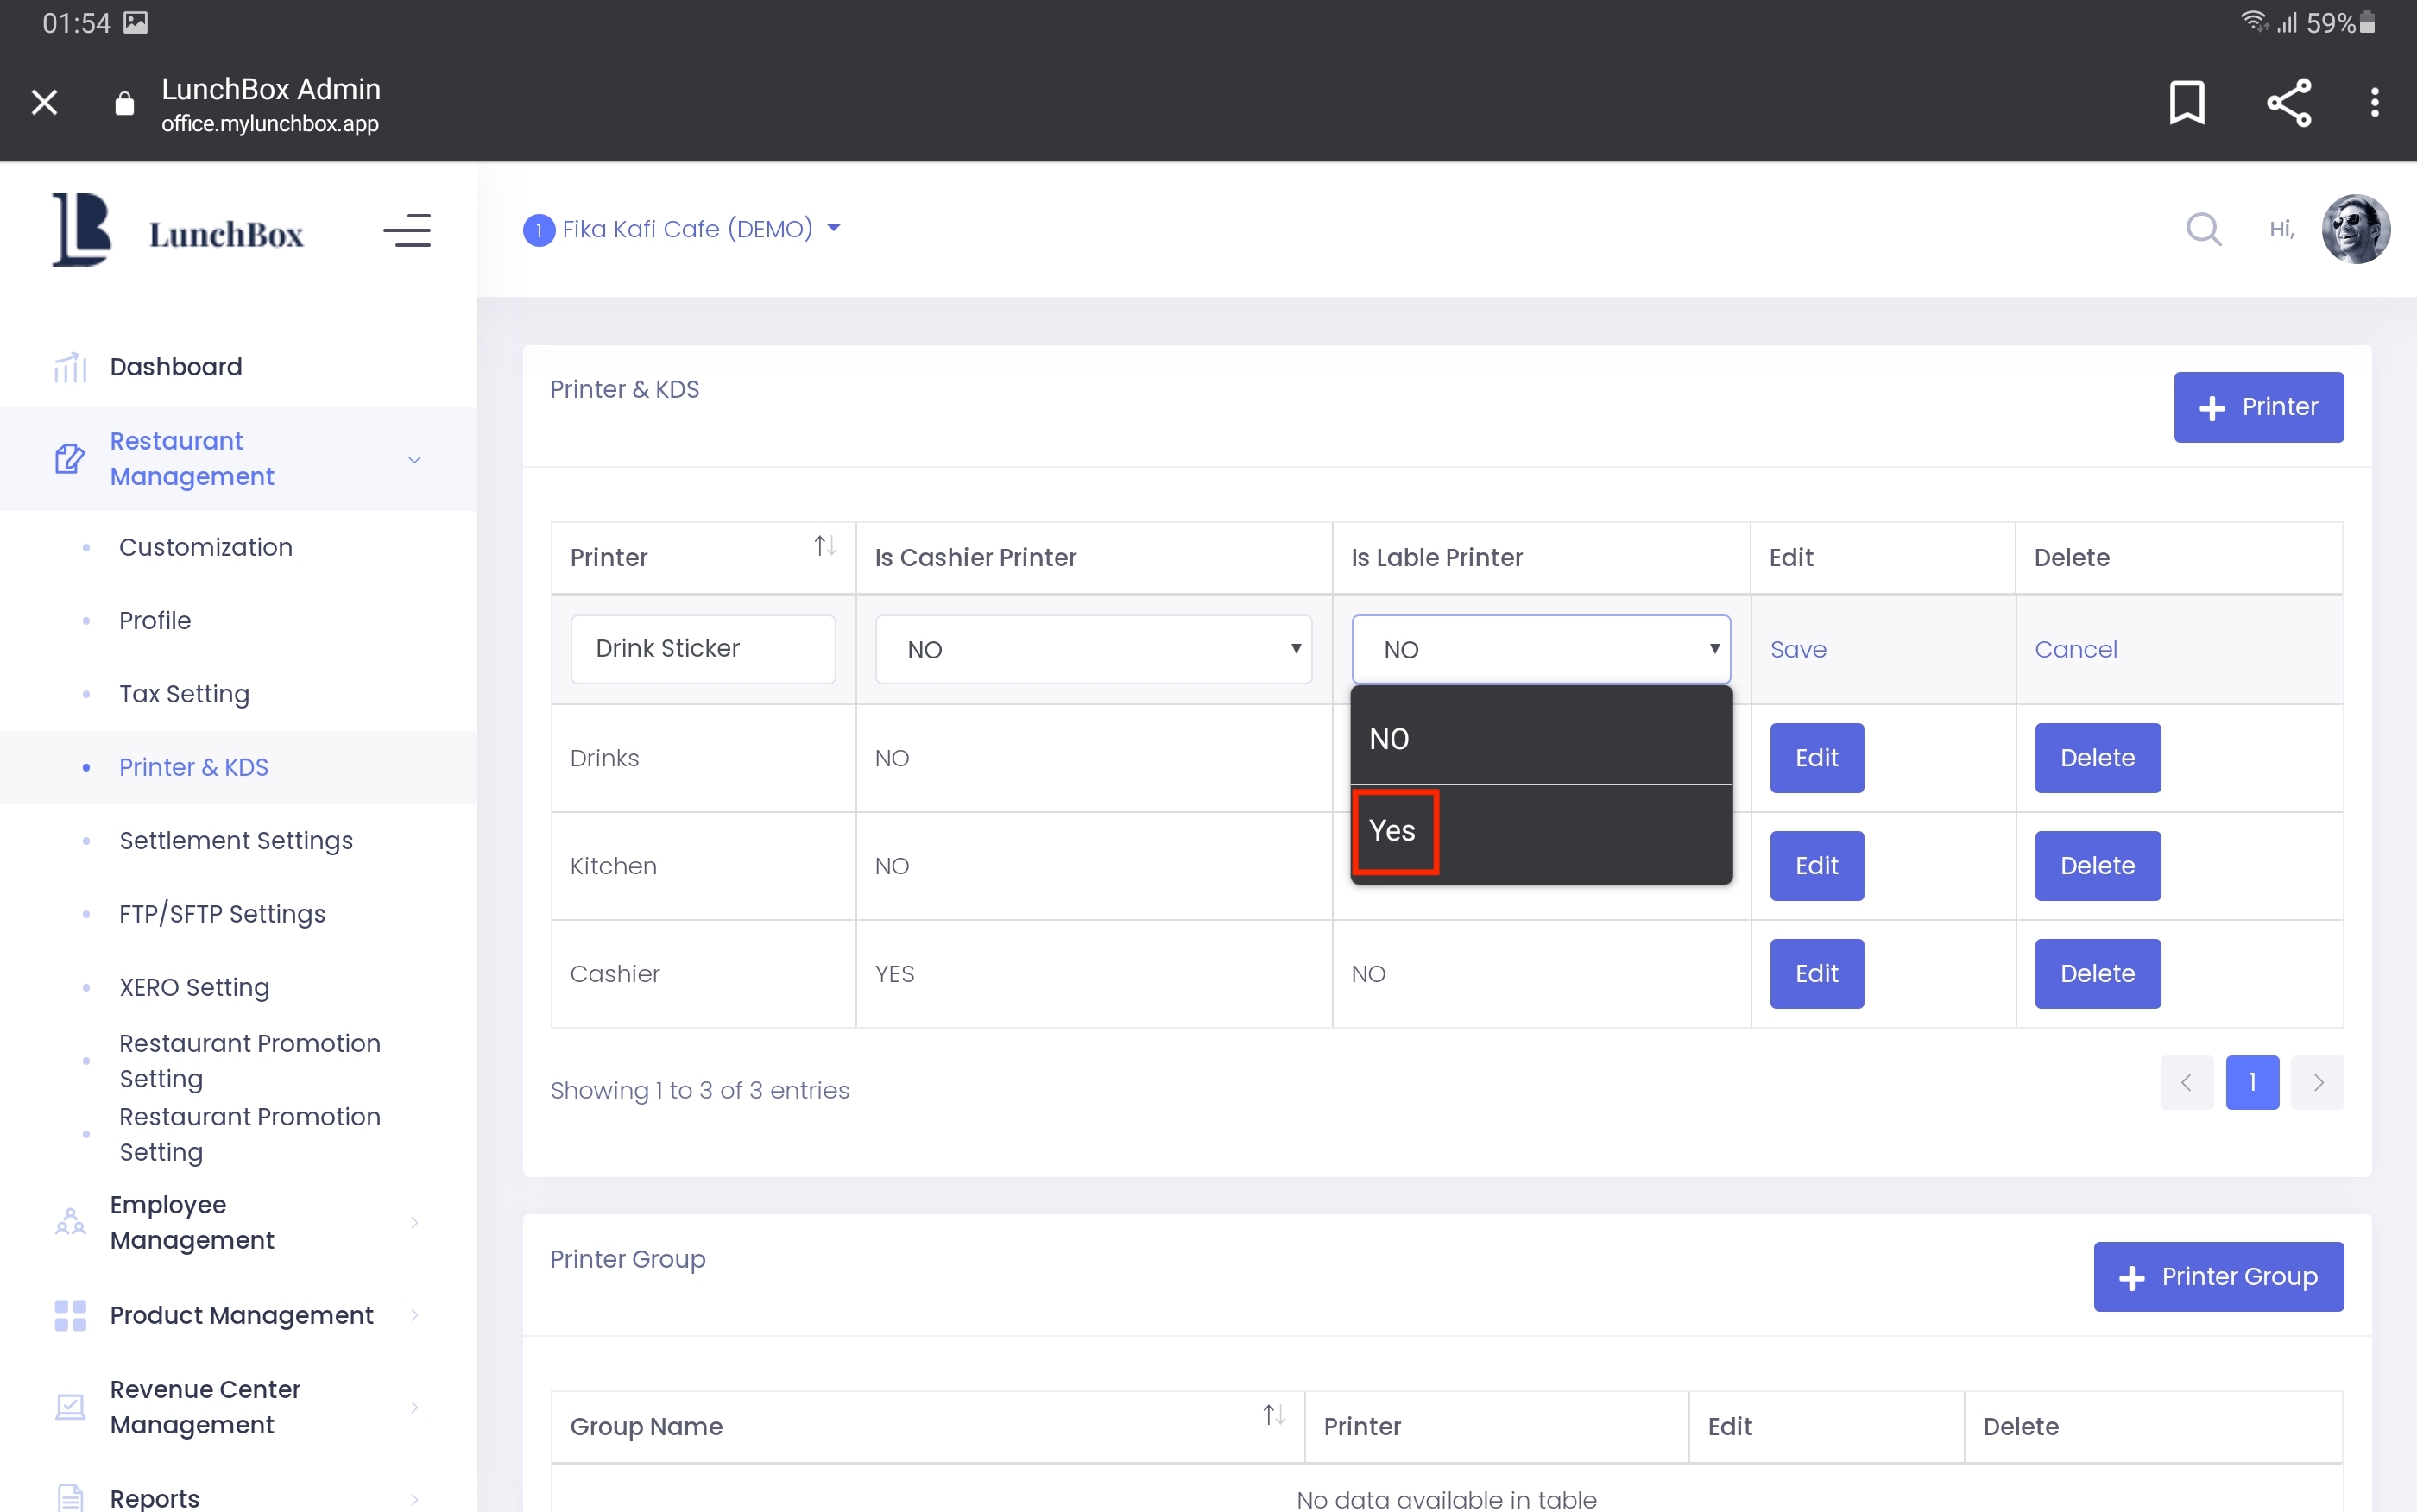
Task: Collapse sidebar with hamburger icon
Action: click(x=407, y=230)
